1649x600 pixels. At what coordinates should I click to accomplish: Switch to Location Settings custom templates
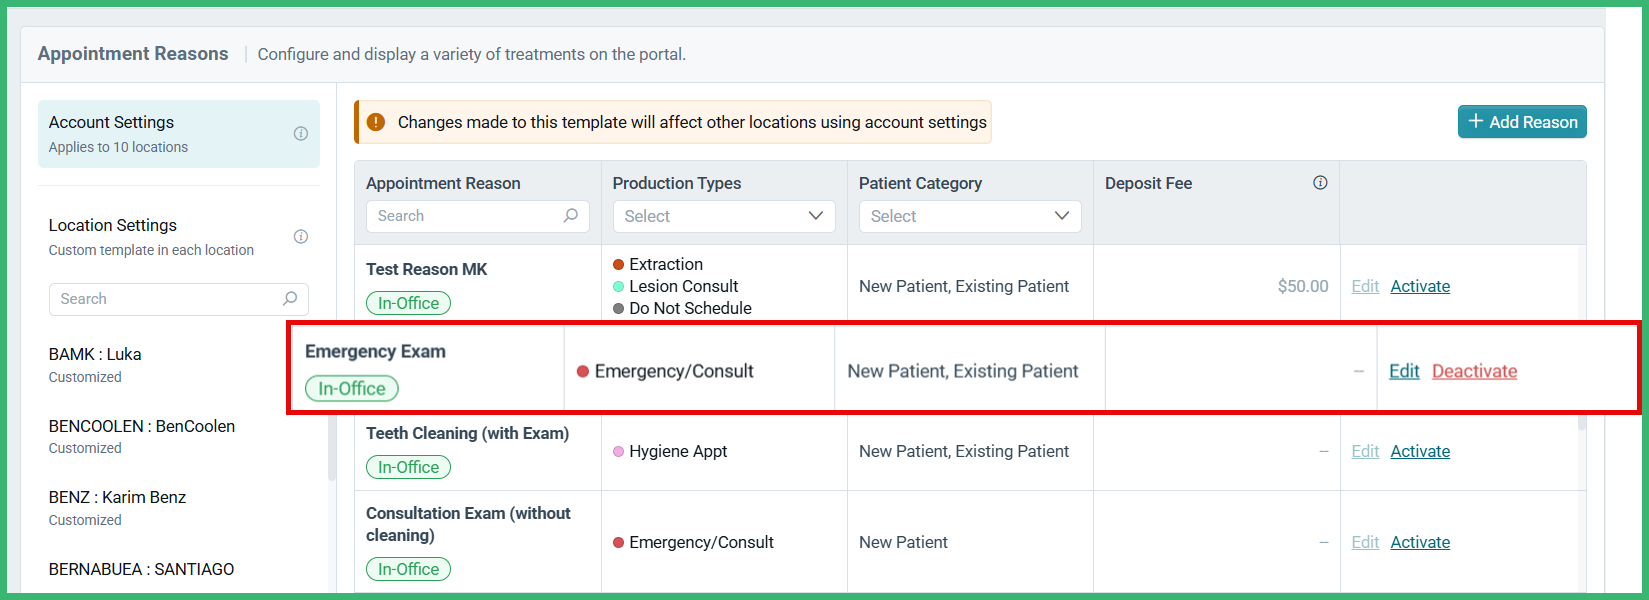(x=112, y=225)
